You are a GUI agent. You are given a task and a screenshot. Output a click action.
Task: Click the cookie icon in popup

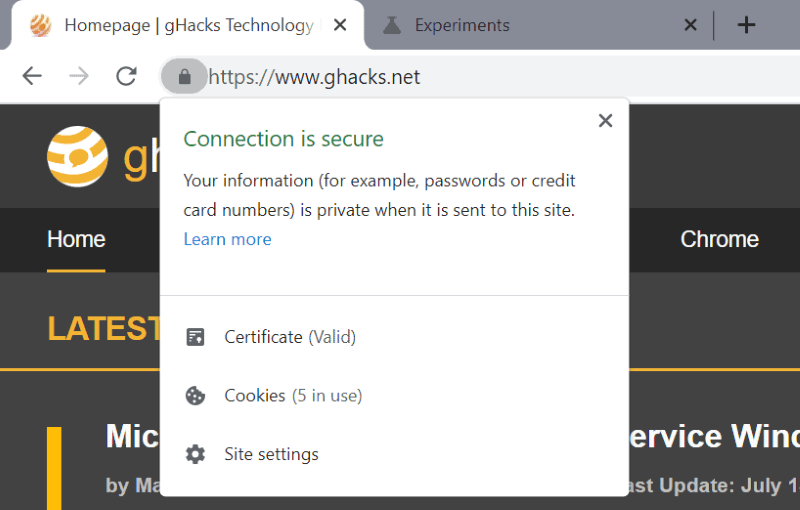click(195, 396)
